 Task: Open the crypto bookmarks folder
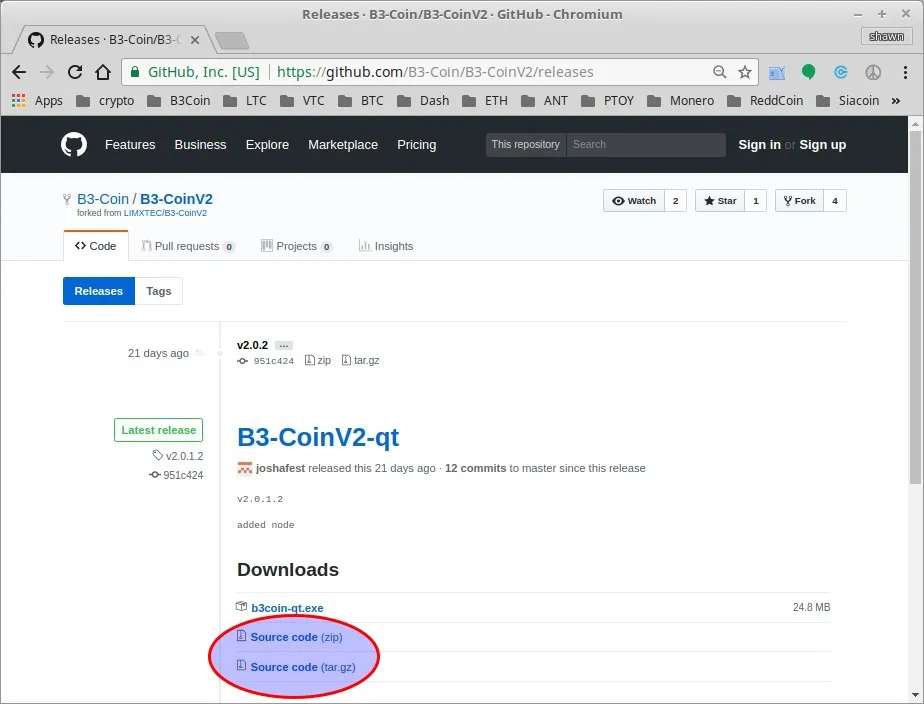105,101
